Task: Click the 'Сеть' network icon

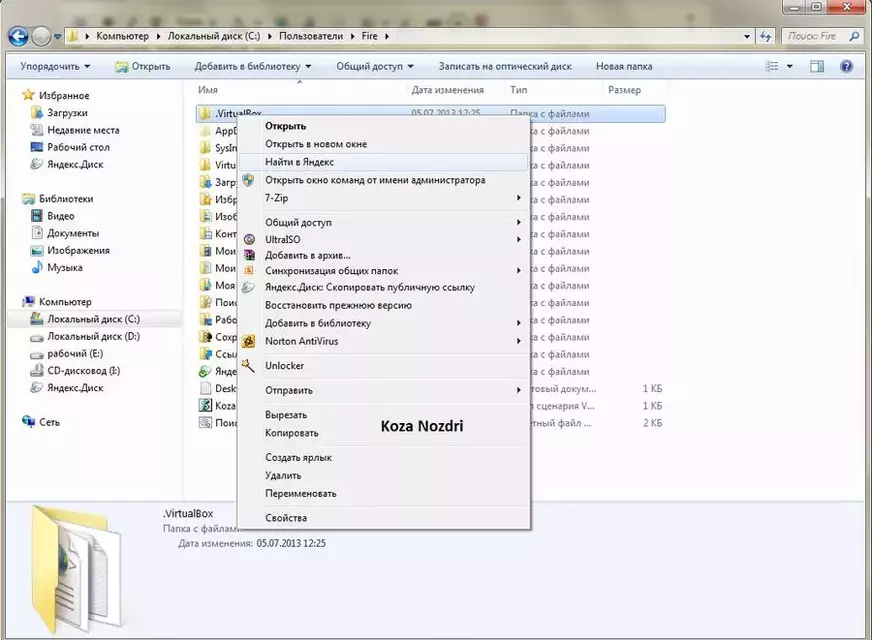Action: point(28,422)
